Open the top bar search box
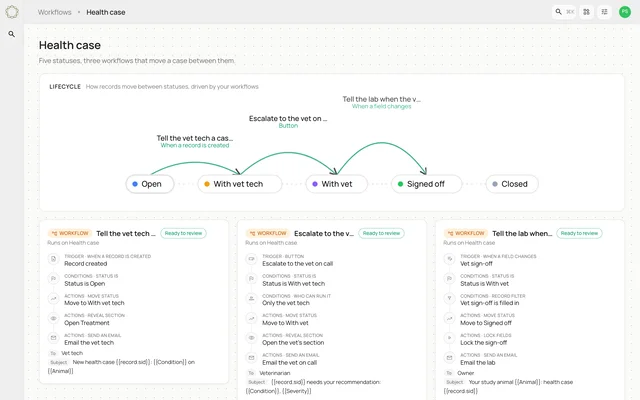Image resolution: width=640 pixels, height=400 pixels. (x=564, y=12)
